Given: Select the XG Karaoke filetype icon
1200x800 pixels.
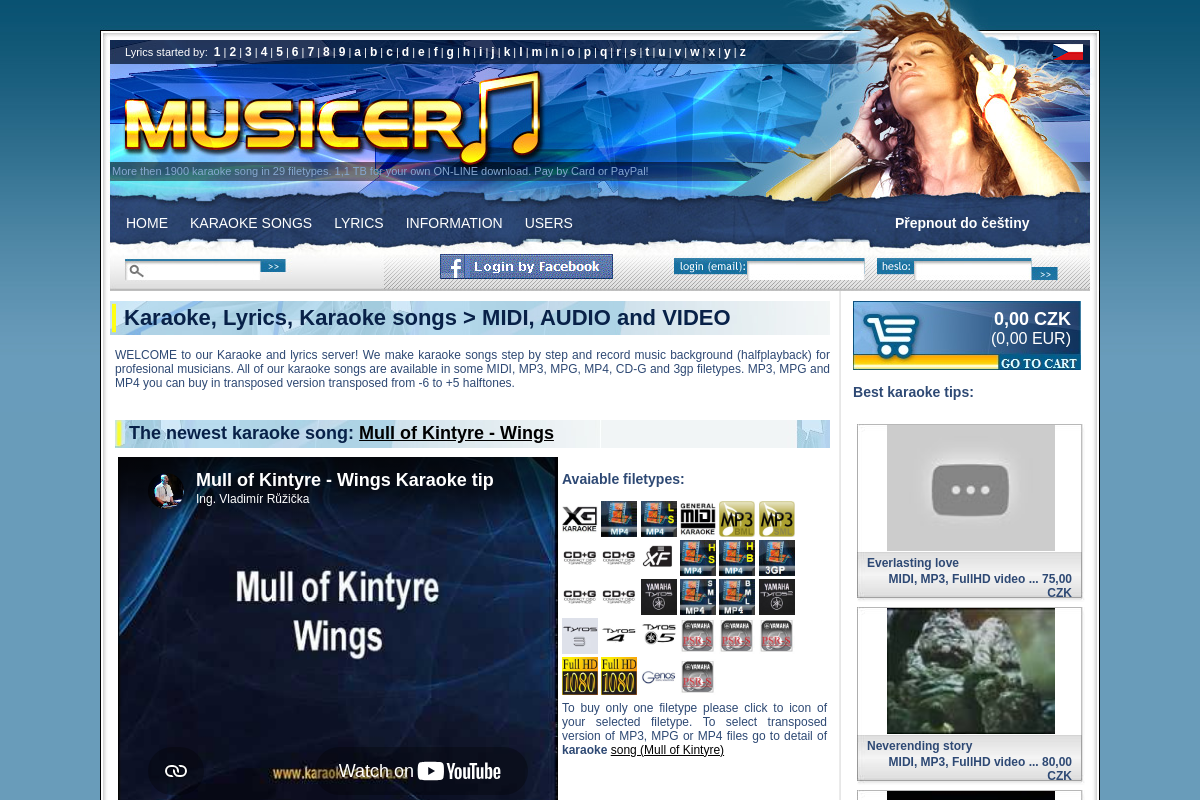Looking at the screenshot, I should (579, 519).
